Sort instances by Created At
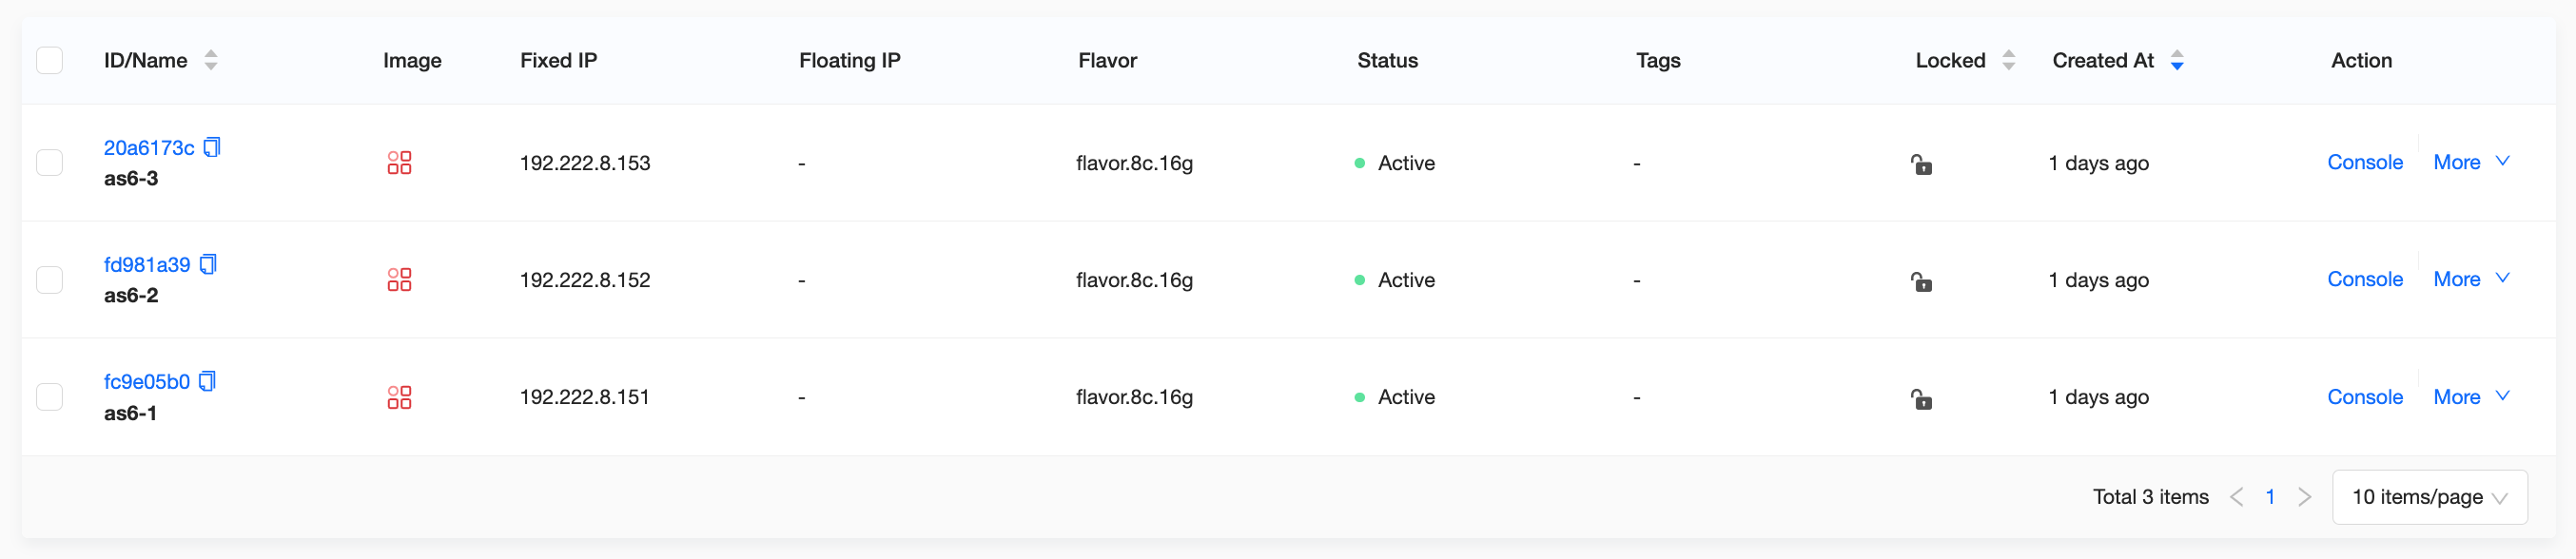 coord(2176,61)
